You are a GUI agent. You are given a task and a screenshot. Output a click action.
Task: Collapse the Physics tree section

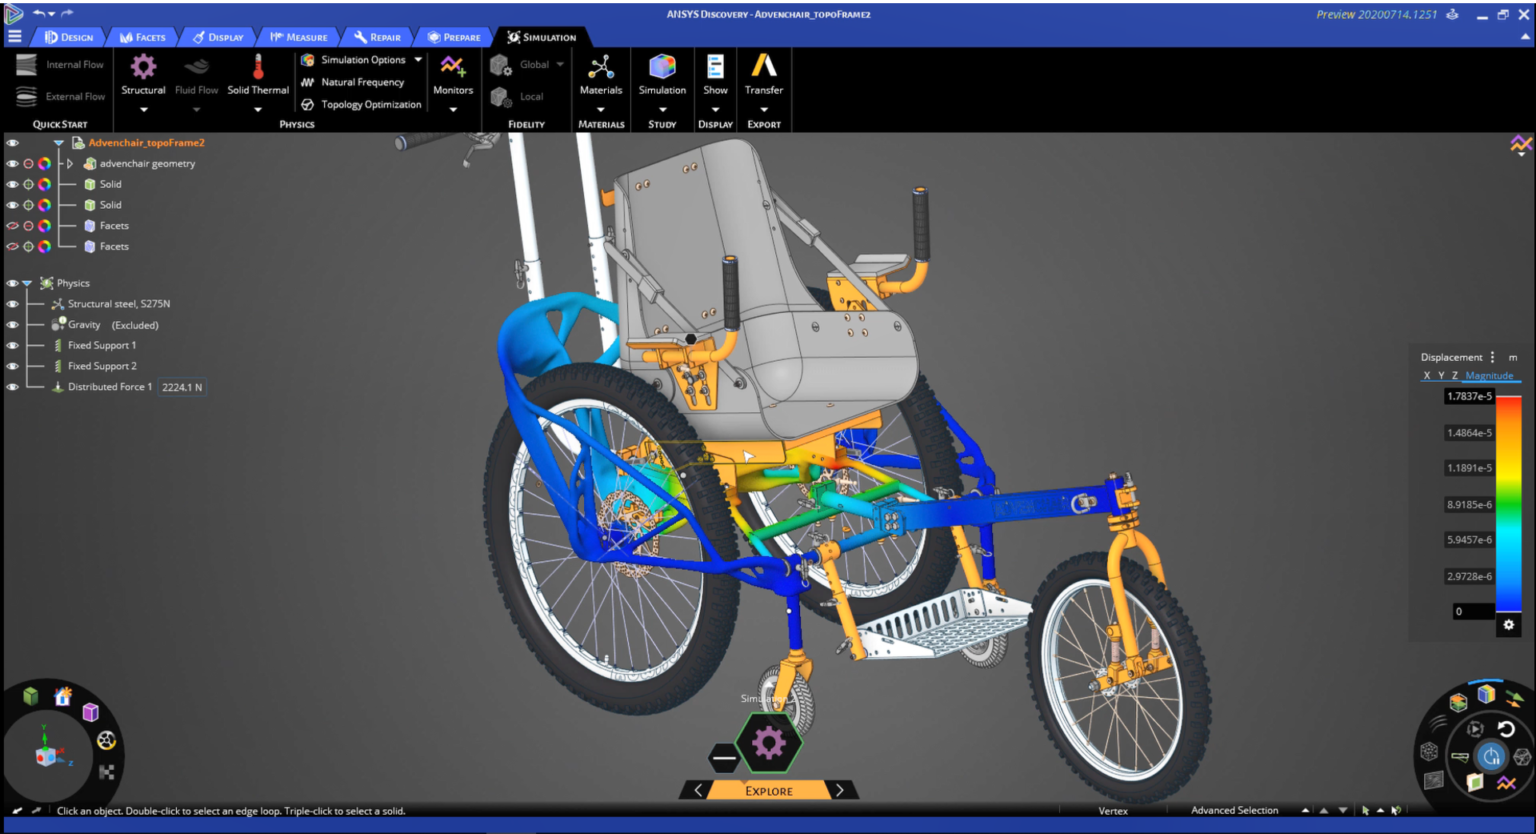pos(27,284)
